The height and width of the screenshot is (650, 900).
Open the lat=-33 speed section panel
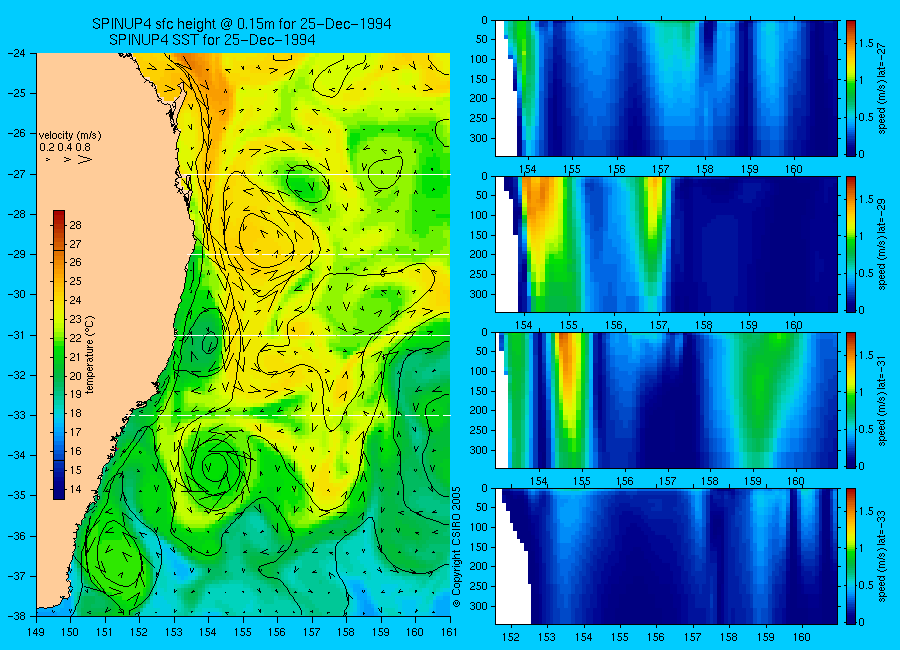[x=666, y=556]
